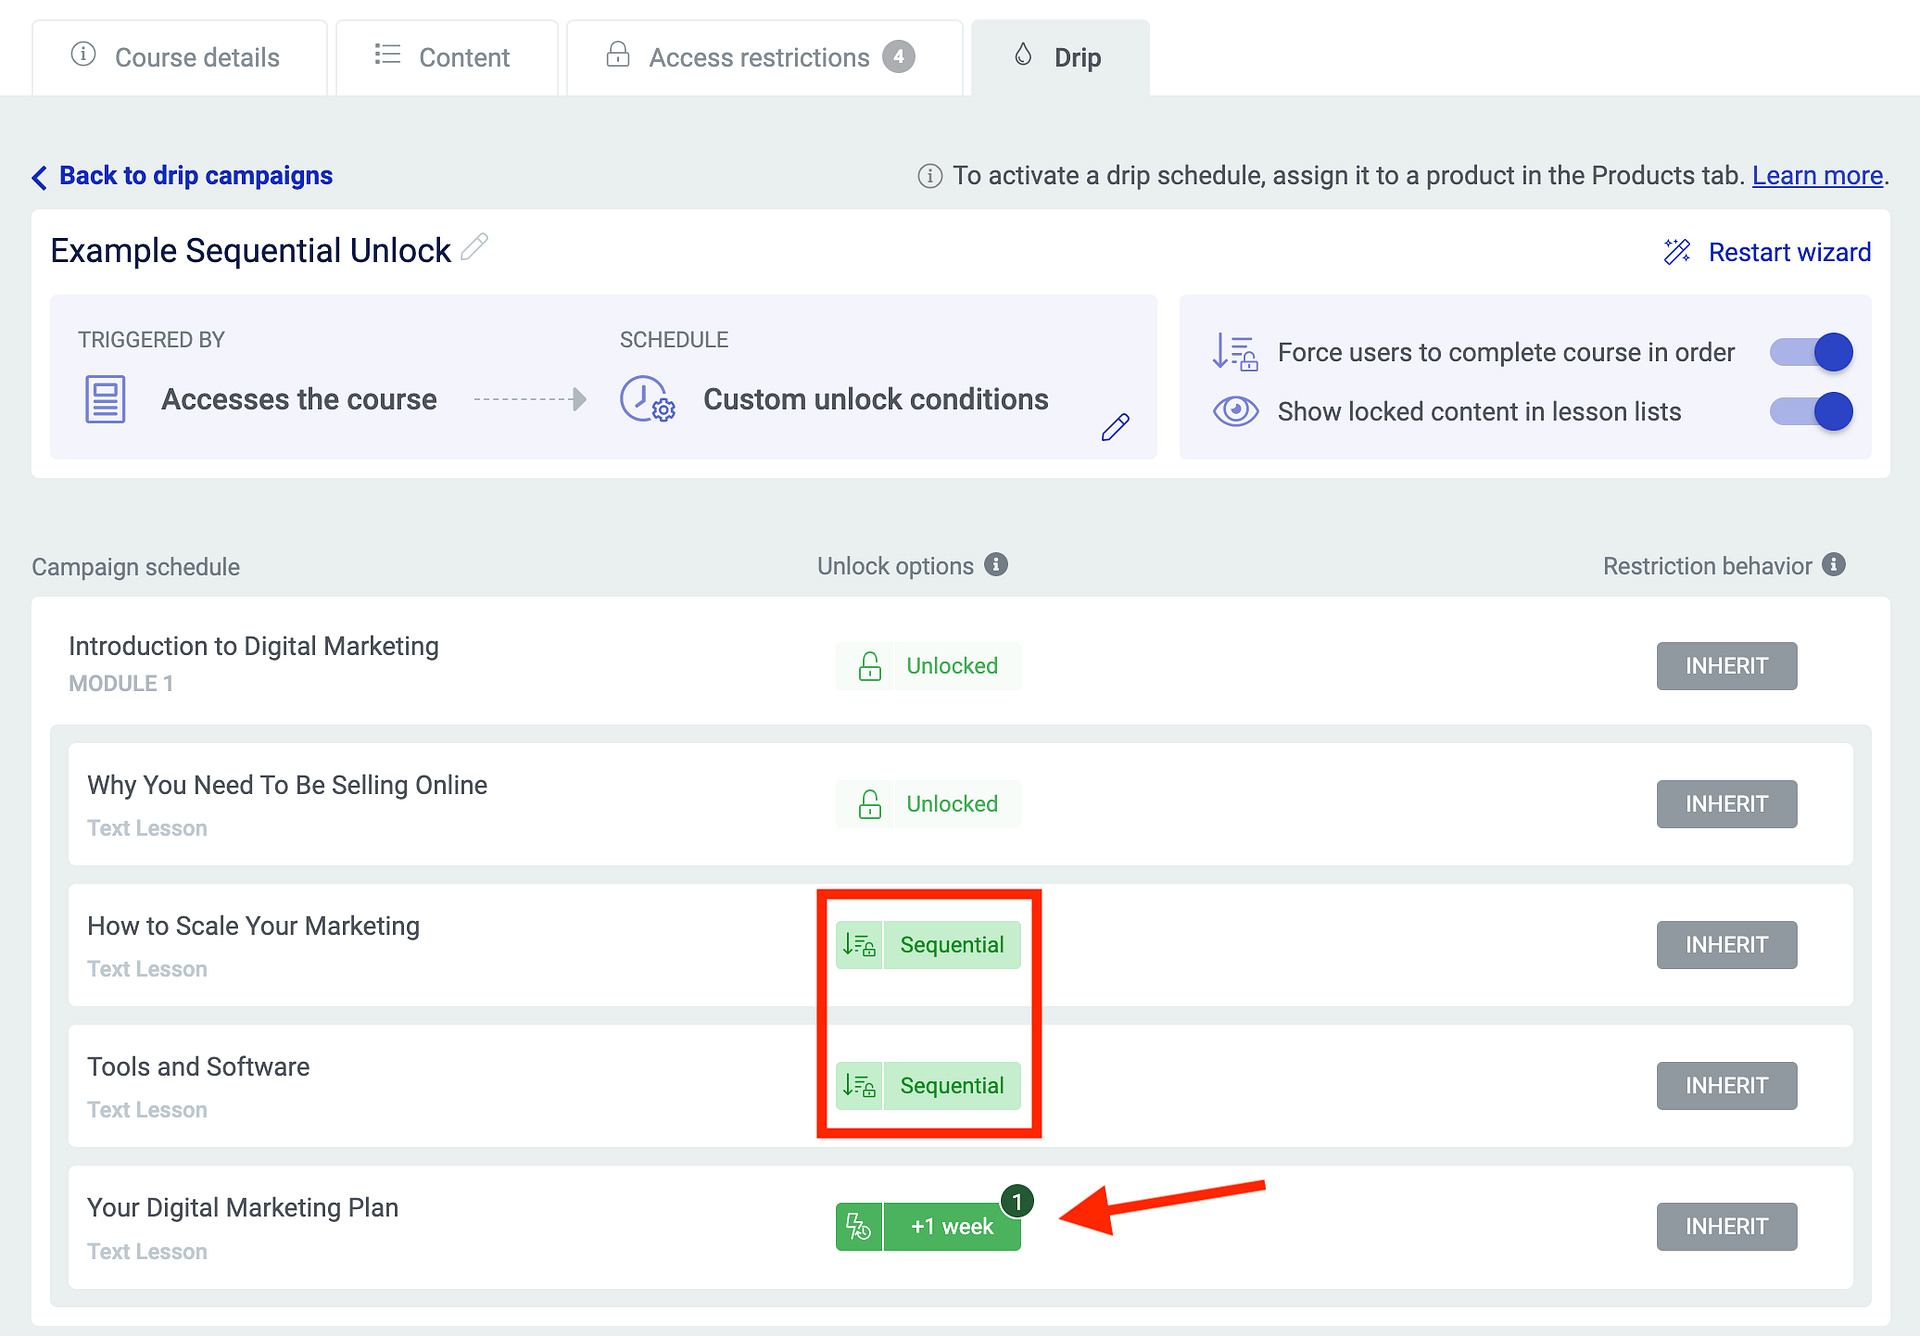Click lock icon for Why You Need lesson
The image size is (1920, 1336).
[x=869, y=805]
